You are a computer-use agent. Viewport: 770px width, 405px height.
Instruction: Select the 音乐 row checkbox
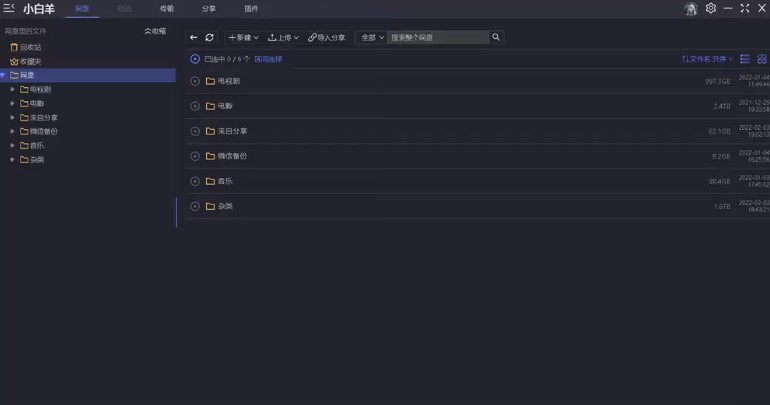(195, 181)
